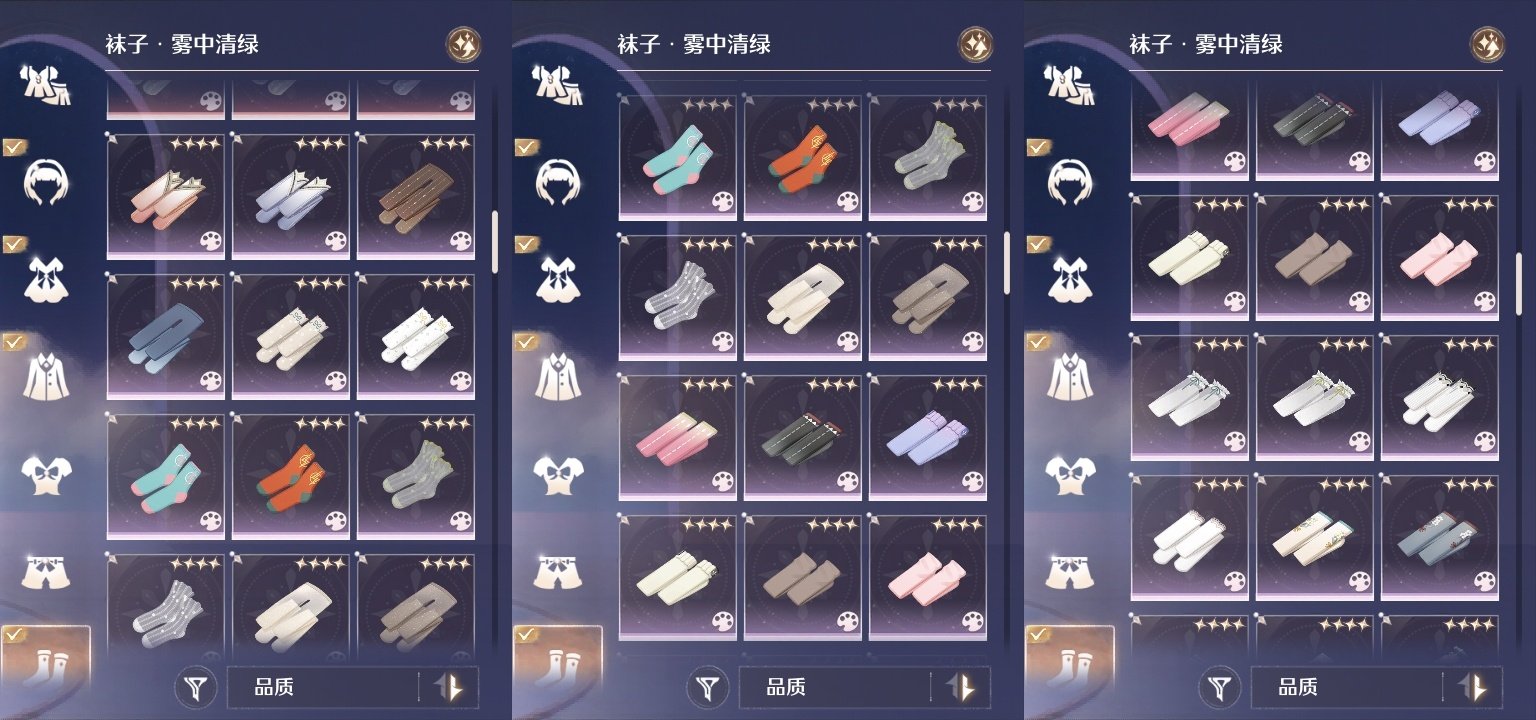Screen dimensions: 1536x720
Task: Open filter funnel in left panel
Action: (197, 687)
